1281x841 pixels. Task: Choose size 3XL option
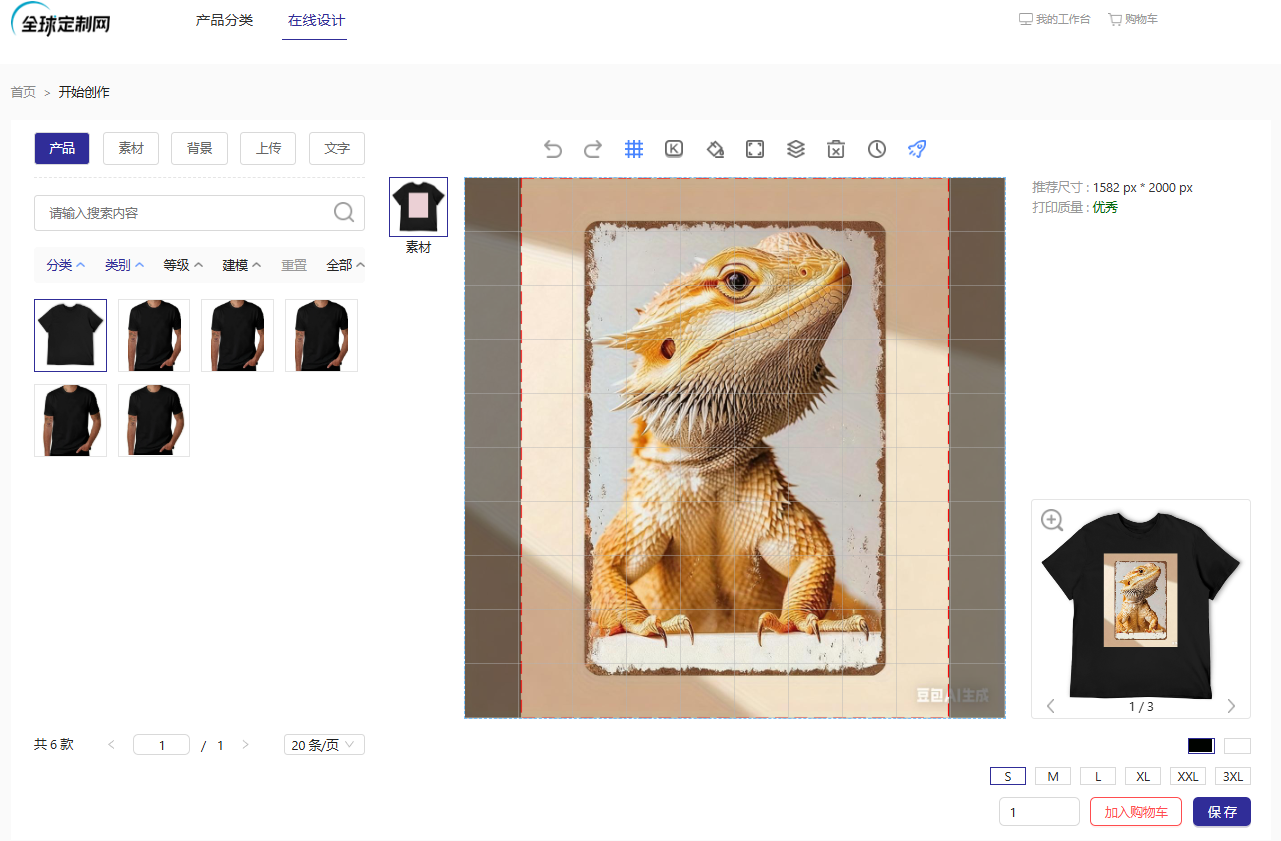[1233, 777]
